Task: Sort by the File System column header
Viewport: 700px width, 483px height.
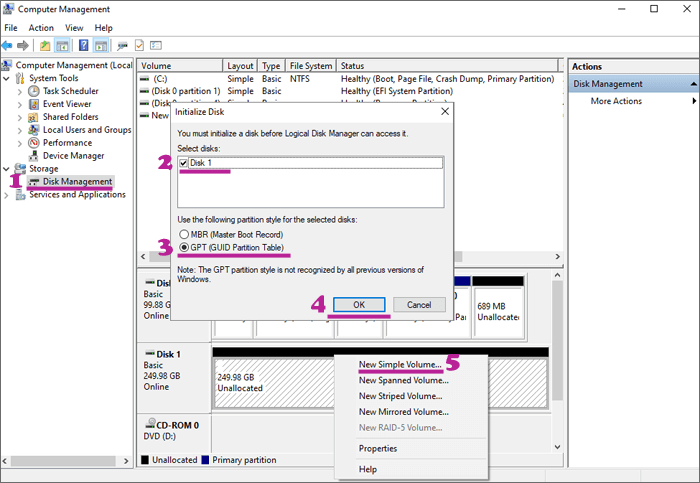Action: tap(311, 66)
